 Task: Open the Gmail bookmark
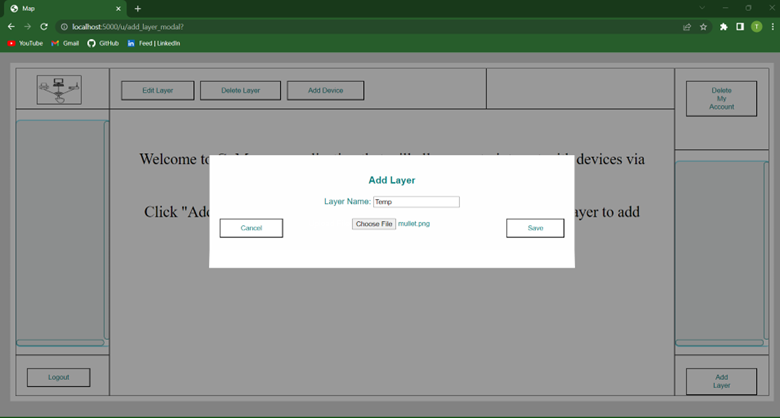(x=65, y=43)
